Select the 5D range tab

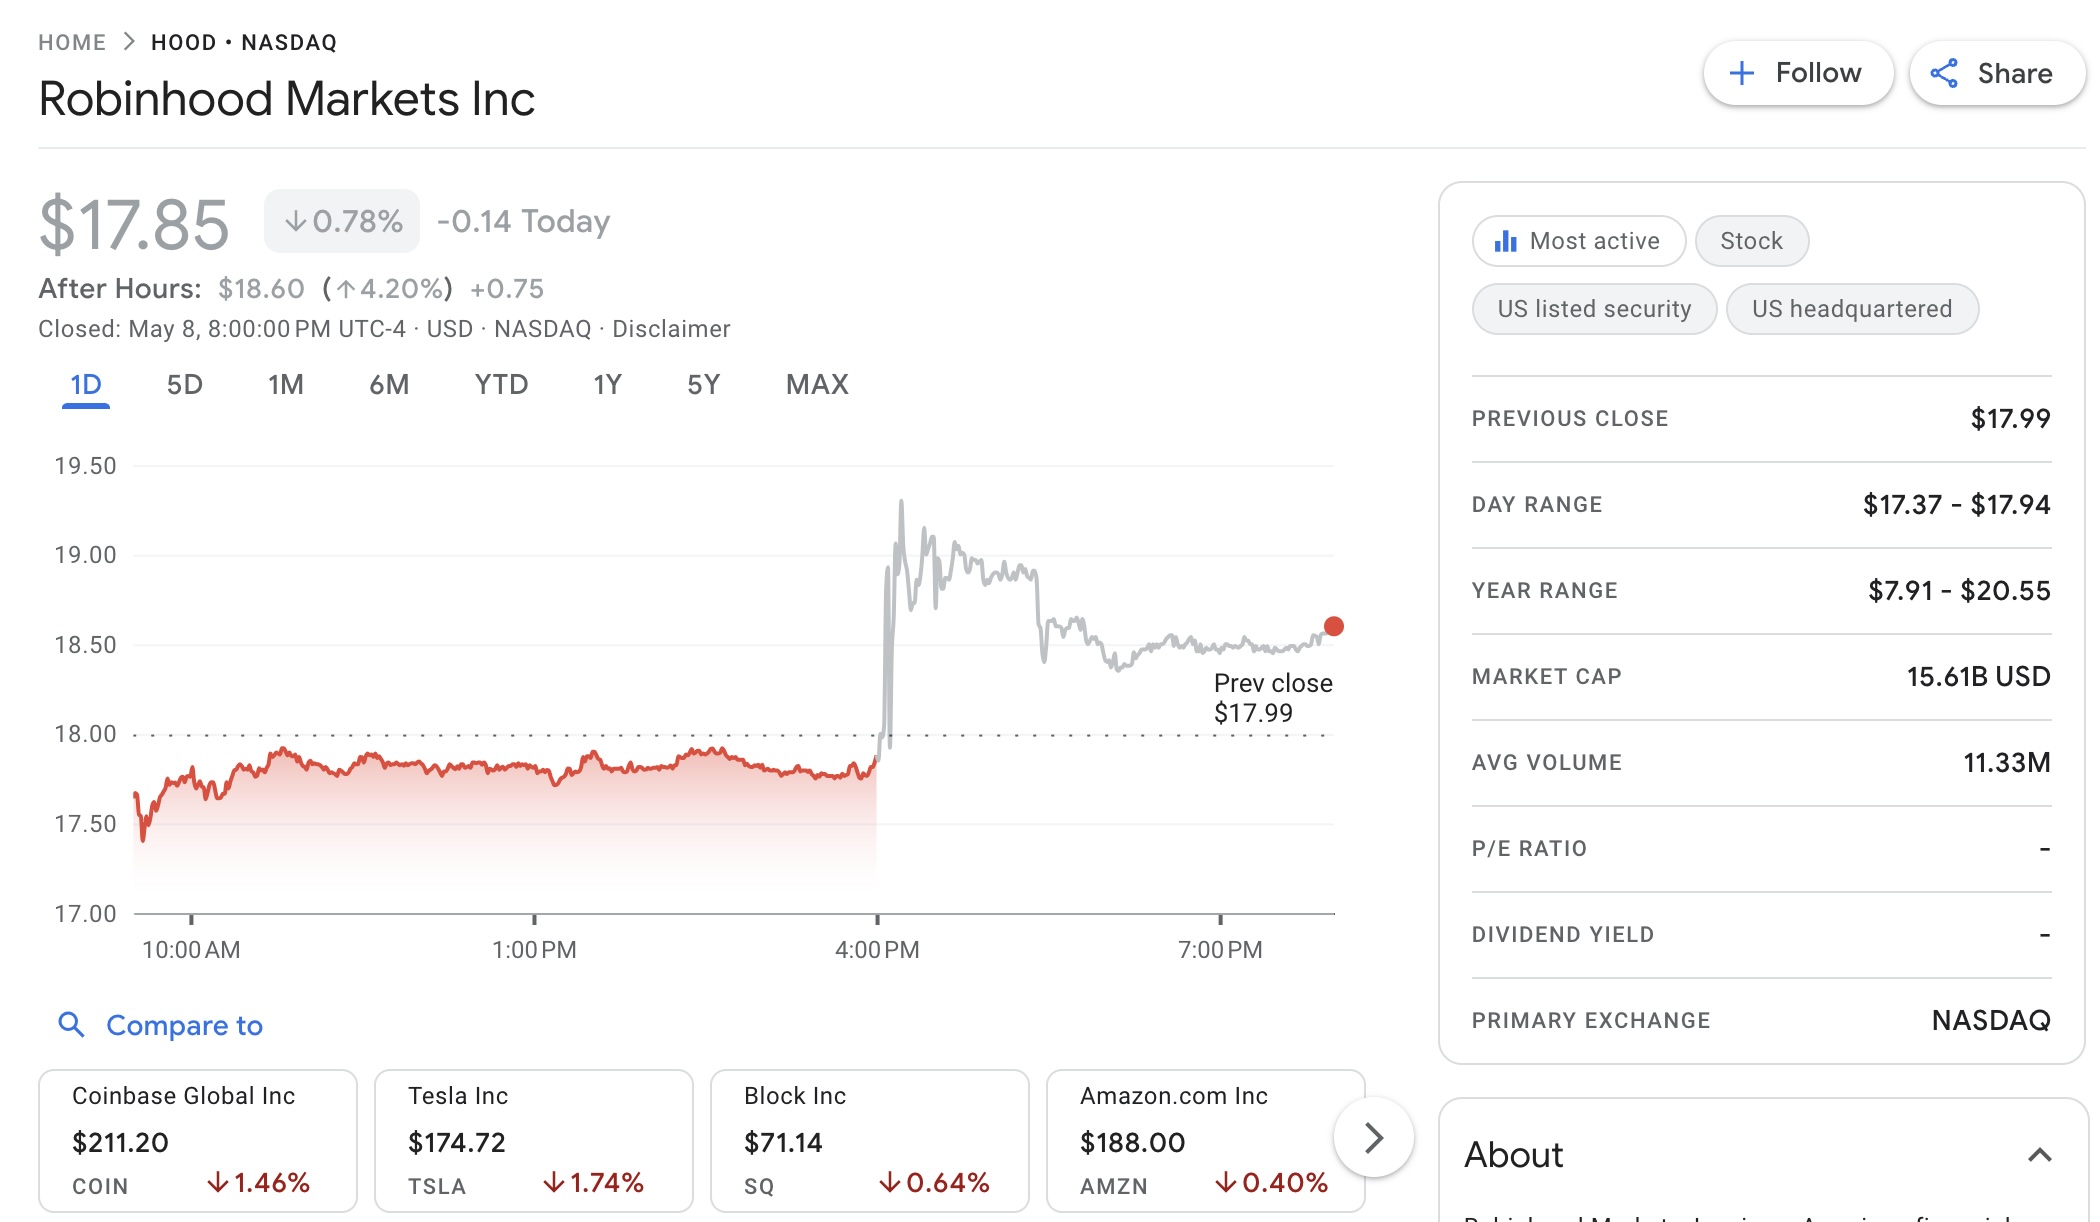pyautogui.click(x=185, y=385)
